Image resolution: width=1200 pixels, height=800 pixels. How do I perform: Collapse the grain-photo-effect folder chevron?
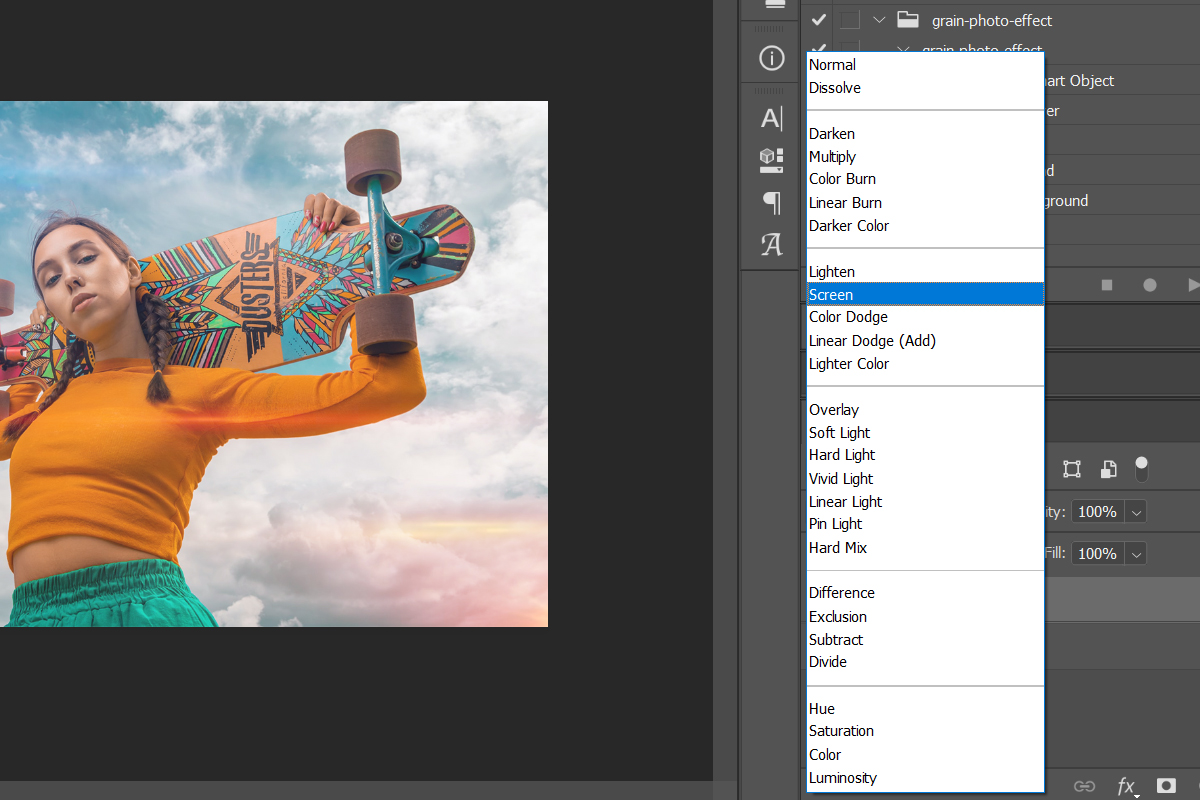pos(879,20)
